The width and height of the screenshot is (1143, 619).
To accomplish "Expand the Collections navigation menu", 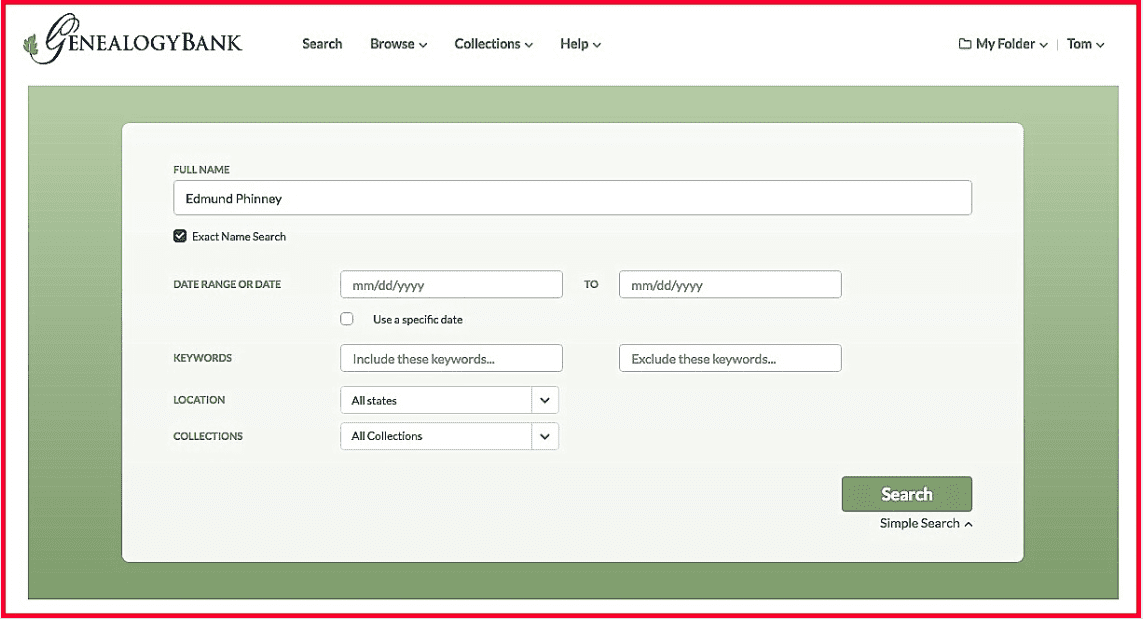I will tap(494, 44).
